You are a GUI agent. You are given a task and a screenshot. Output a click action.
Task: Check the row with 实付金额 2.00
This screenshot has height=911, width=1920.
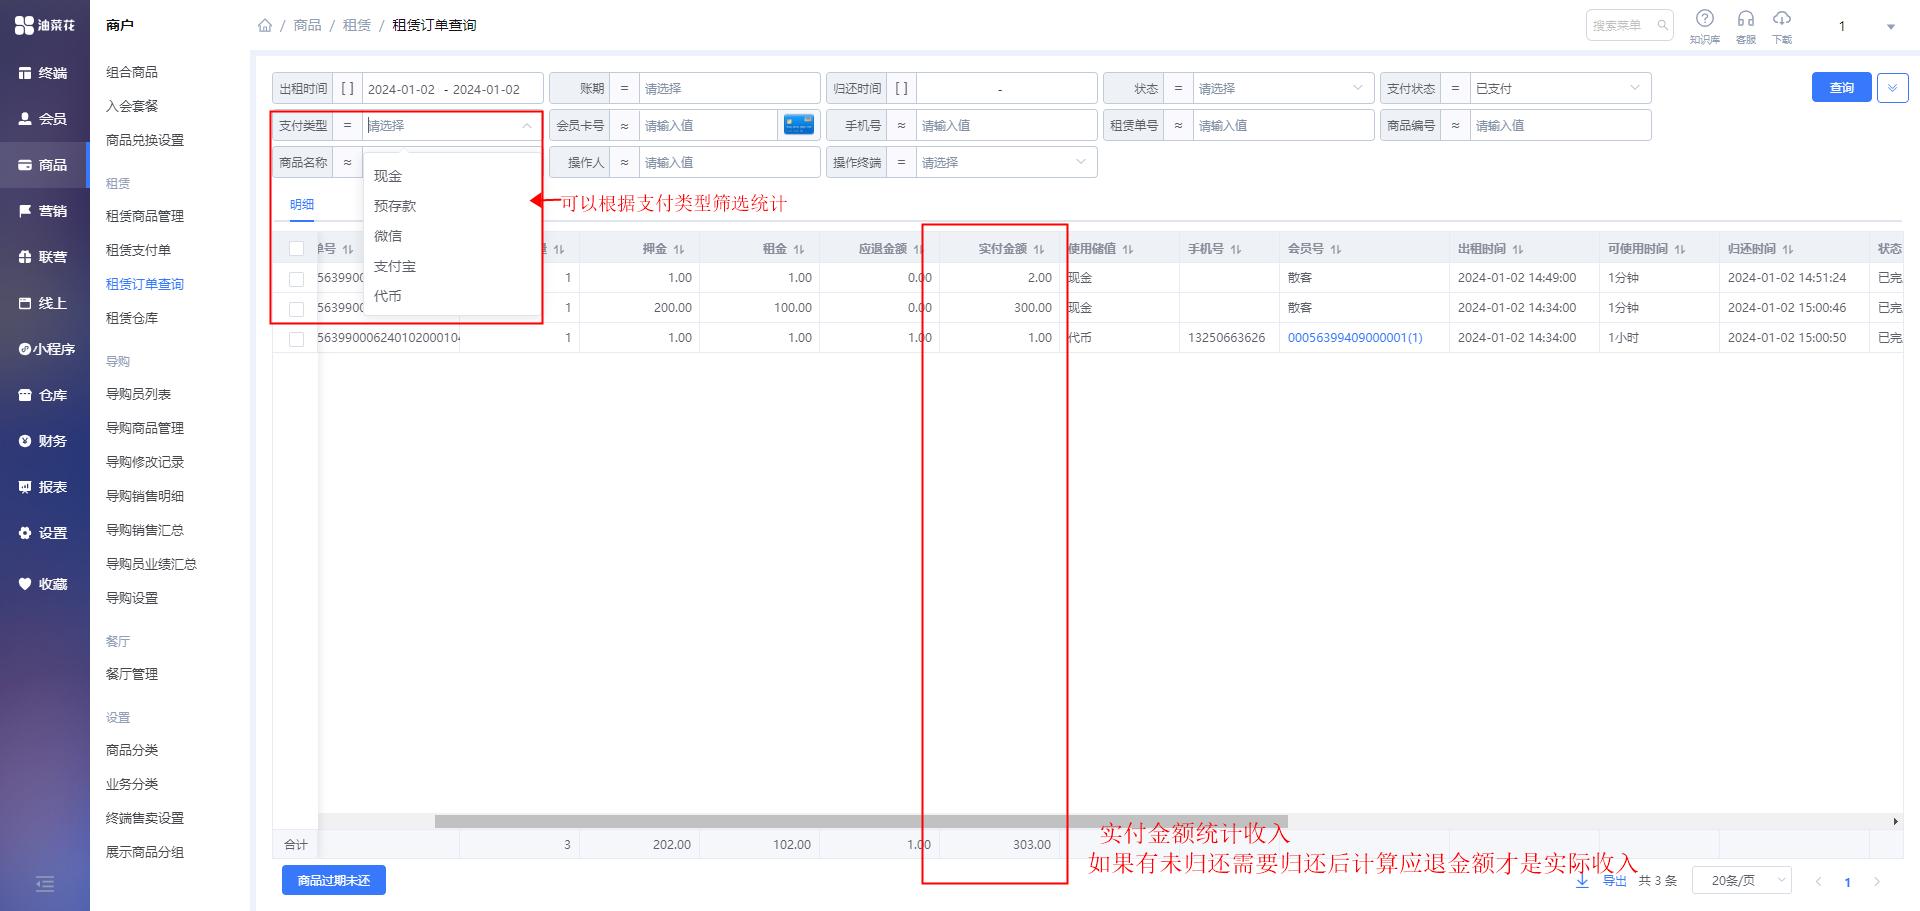coord(296,279)
